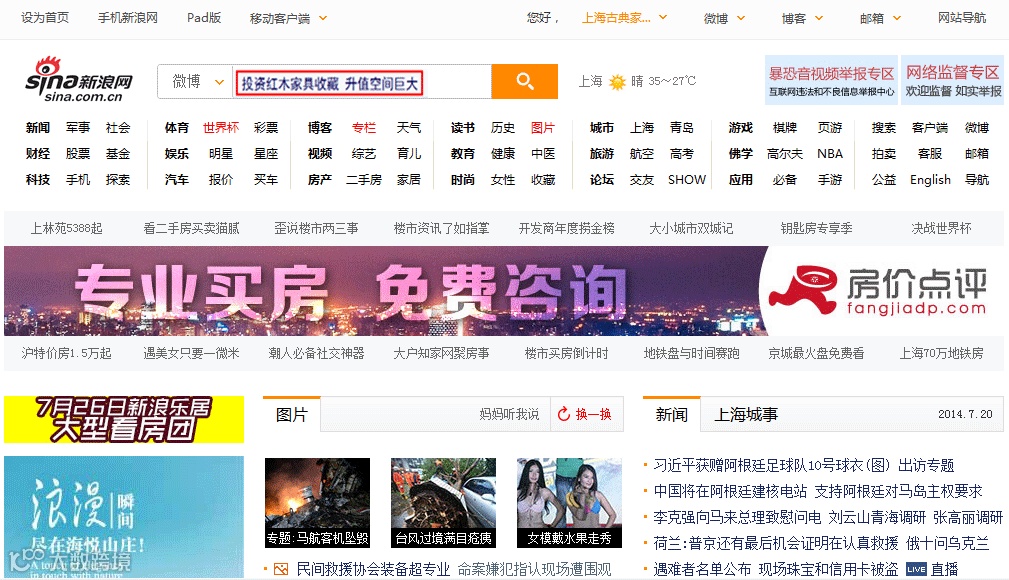This screenshot has width=1009, height=580.
Task: Select the 图片 tab
Action: tap(292, 415)
